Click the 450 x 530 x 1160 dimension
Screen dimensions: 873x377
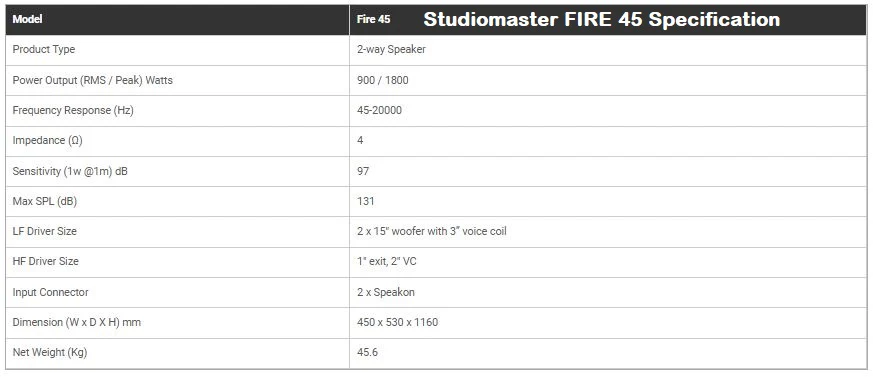point(398,322)
